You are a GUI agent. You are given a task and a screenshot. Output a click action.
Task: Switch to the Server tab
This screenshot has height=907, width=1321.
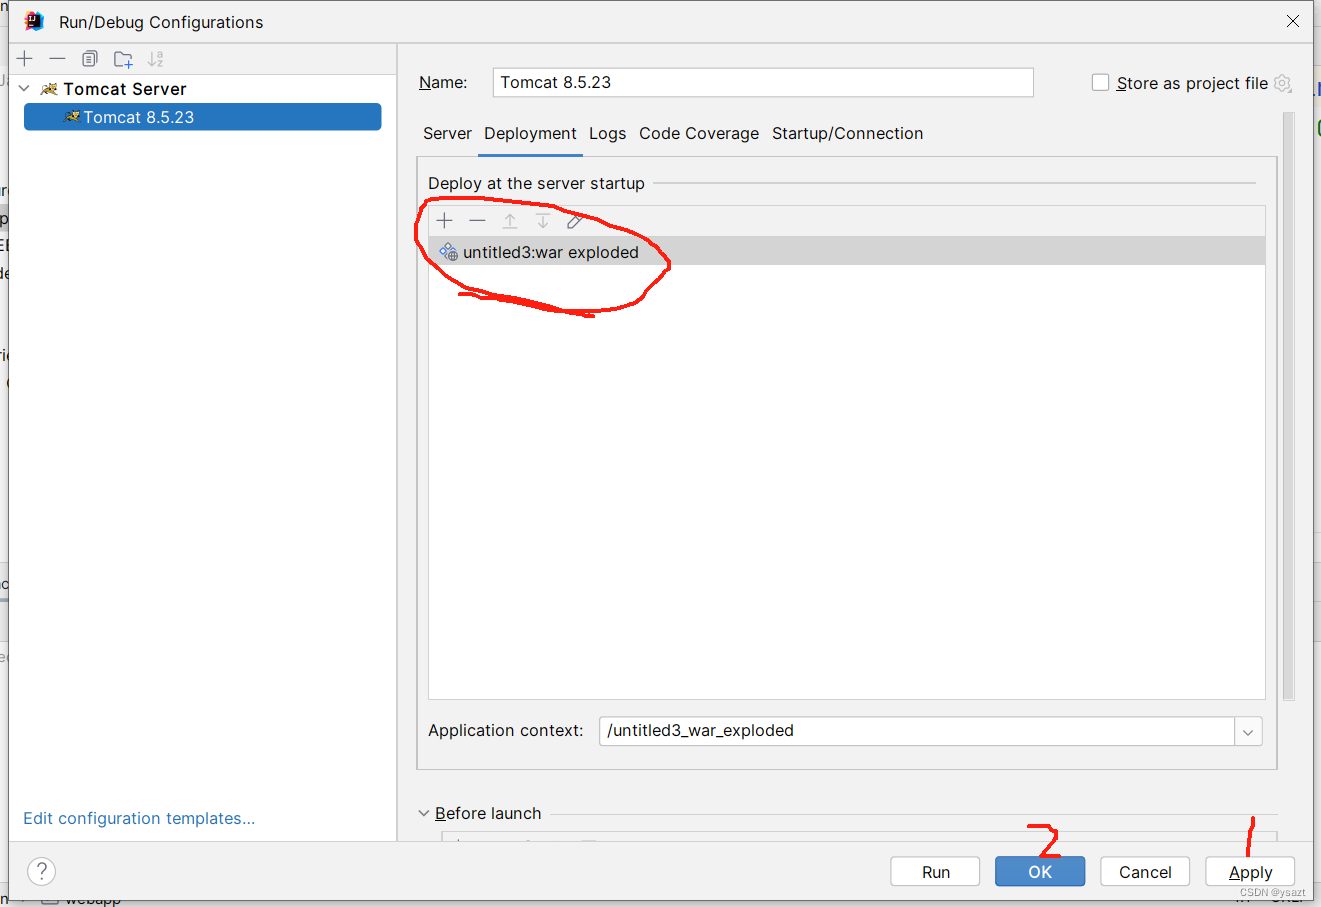click(447, 133)
